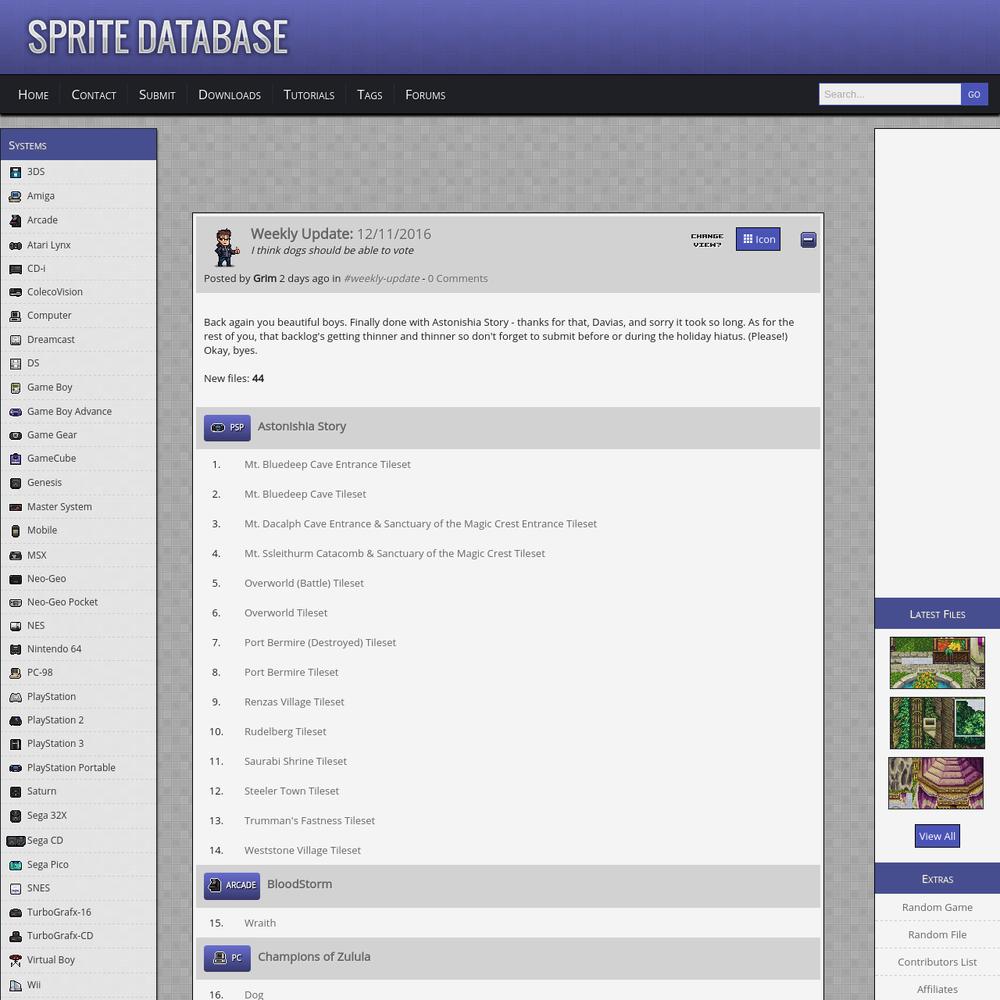Open the PSP system badge for Astonishia Story

point(227,427)
